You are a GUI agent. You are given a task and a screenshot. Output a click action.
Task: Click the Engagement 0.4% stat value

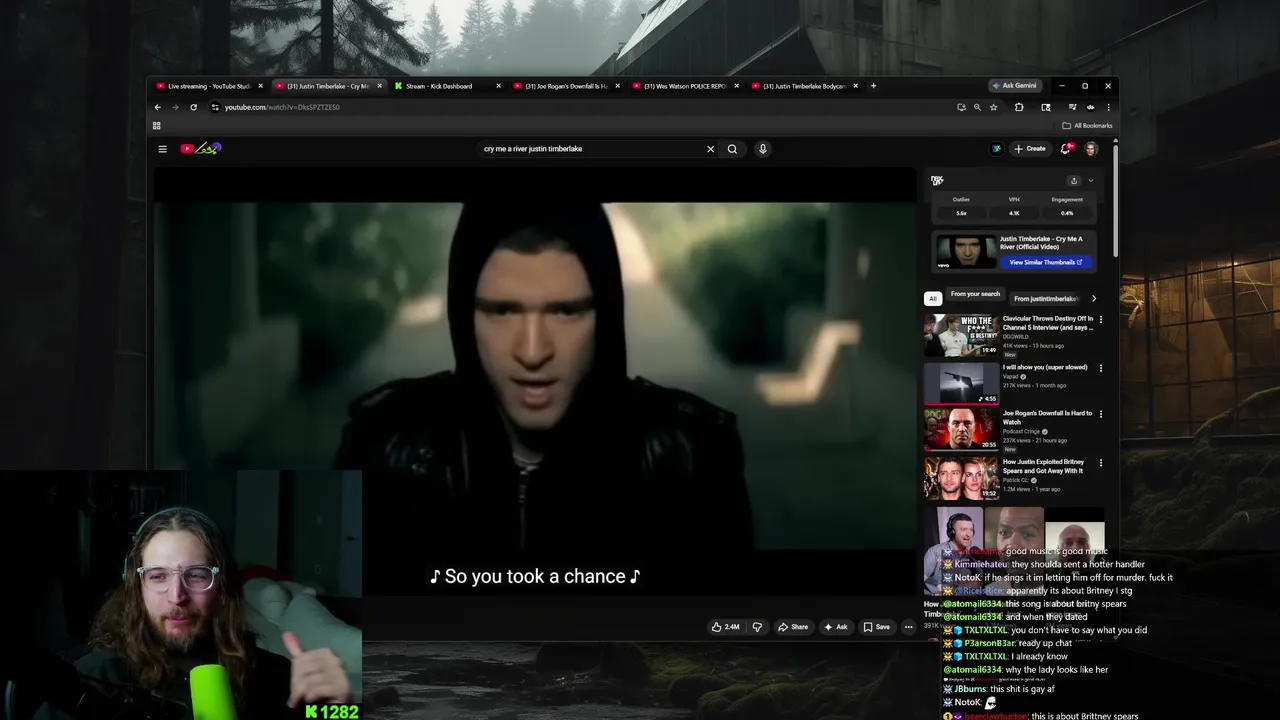pyautogui.click(x=1067, y=213)
